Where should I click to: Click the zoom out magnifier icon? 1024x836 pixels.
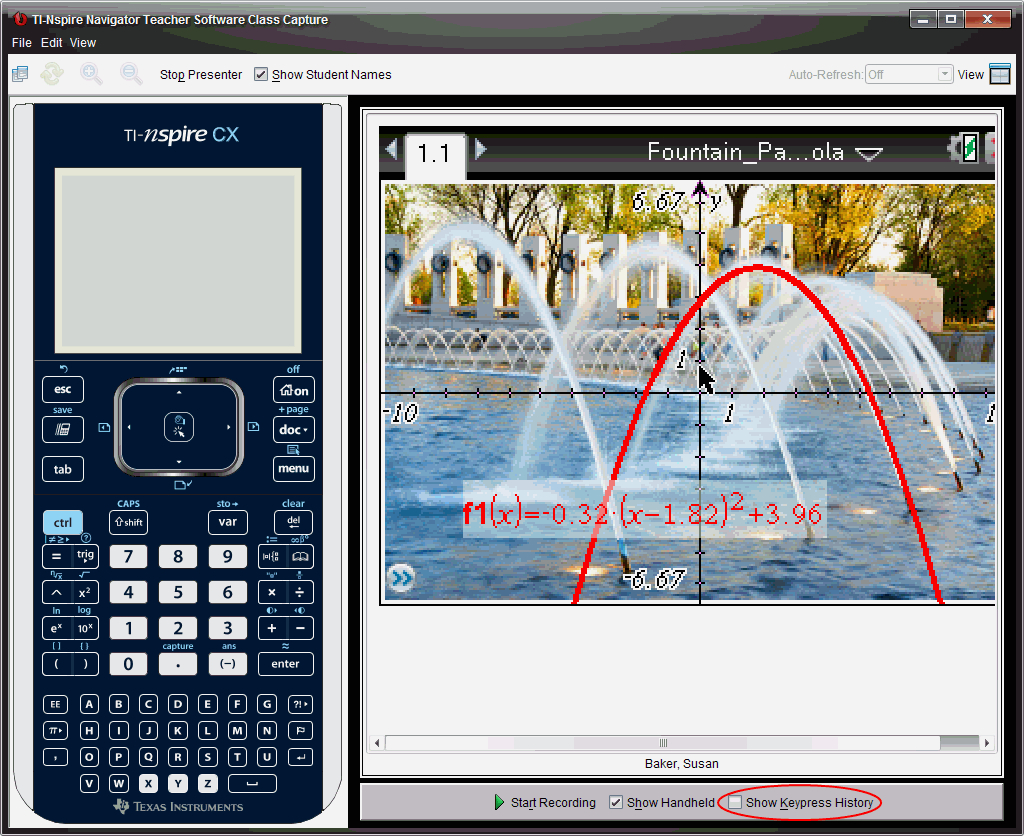(x=131, y=74)
